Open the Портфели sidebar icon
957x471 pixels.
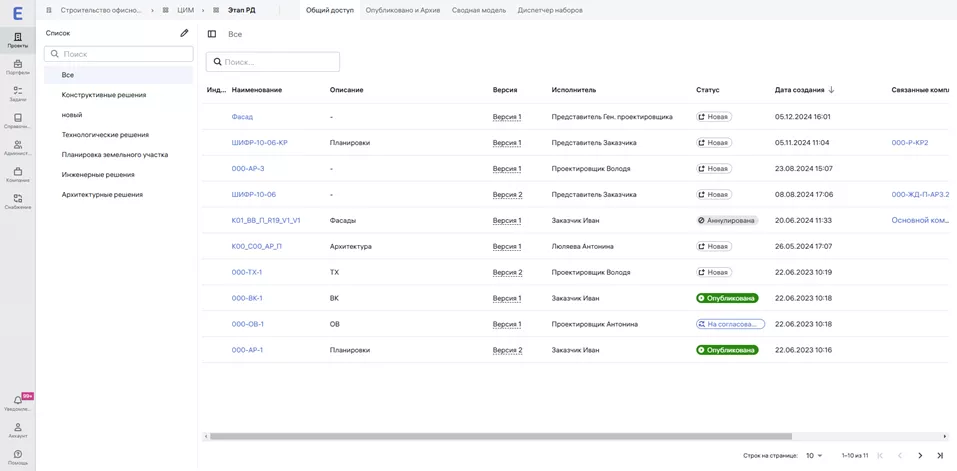[17, 66]
